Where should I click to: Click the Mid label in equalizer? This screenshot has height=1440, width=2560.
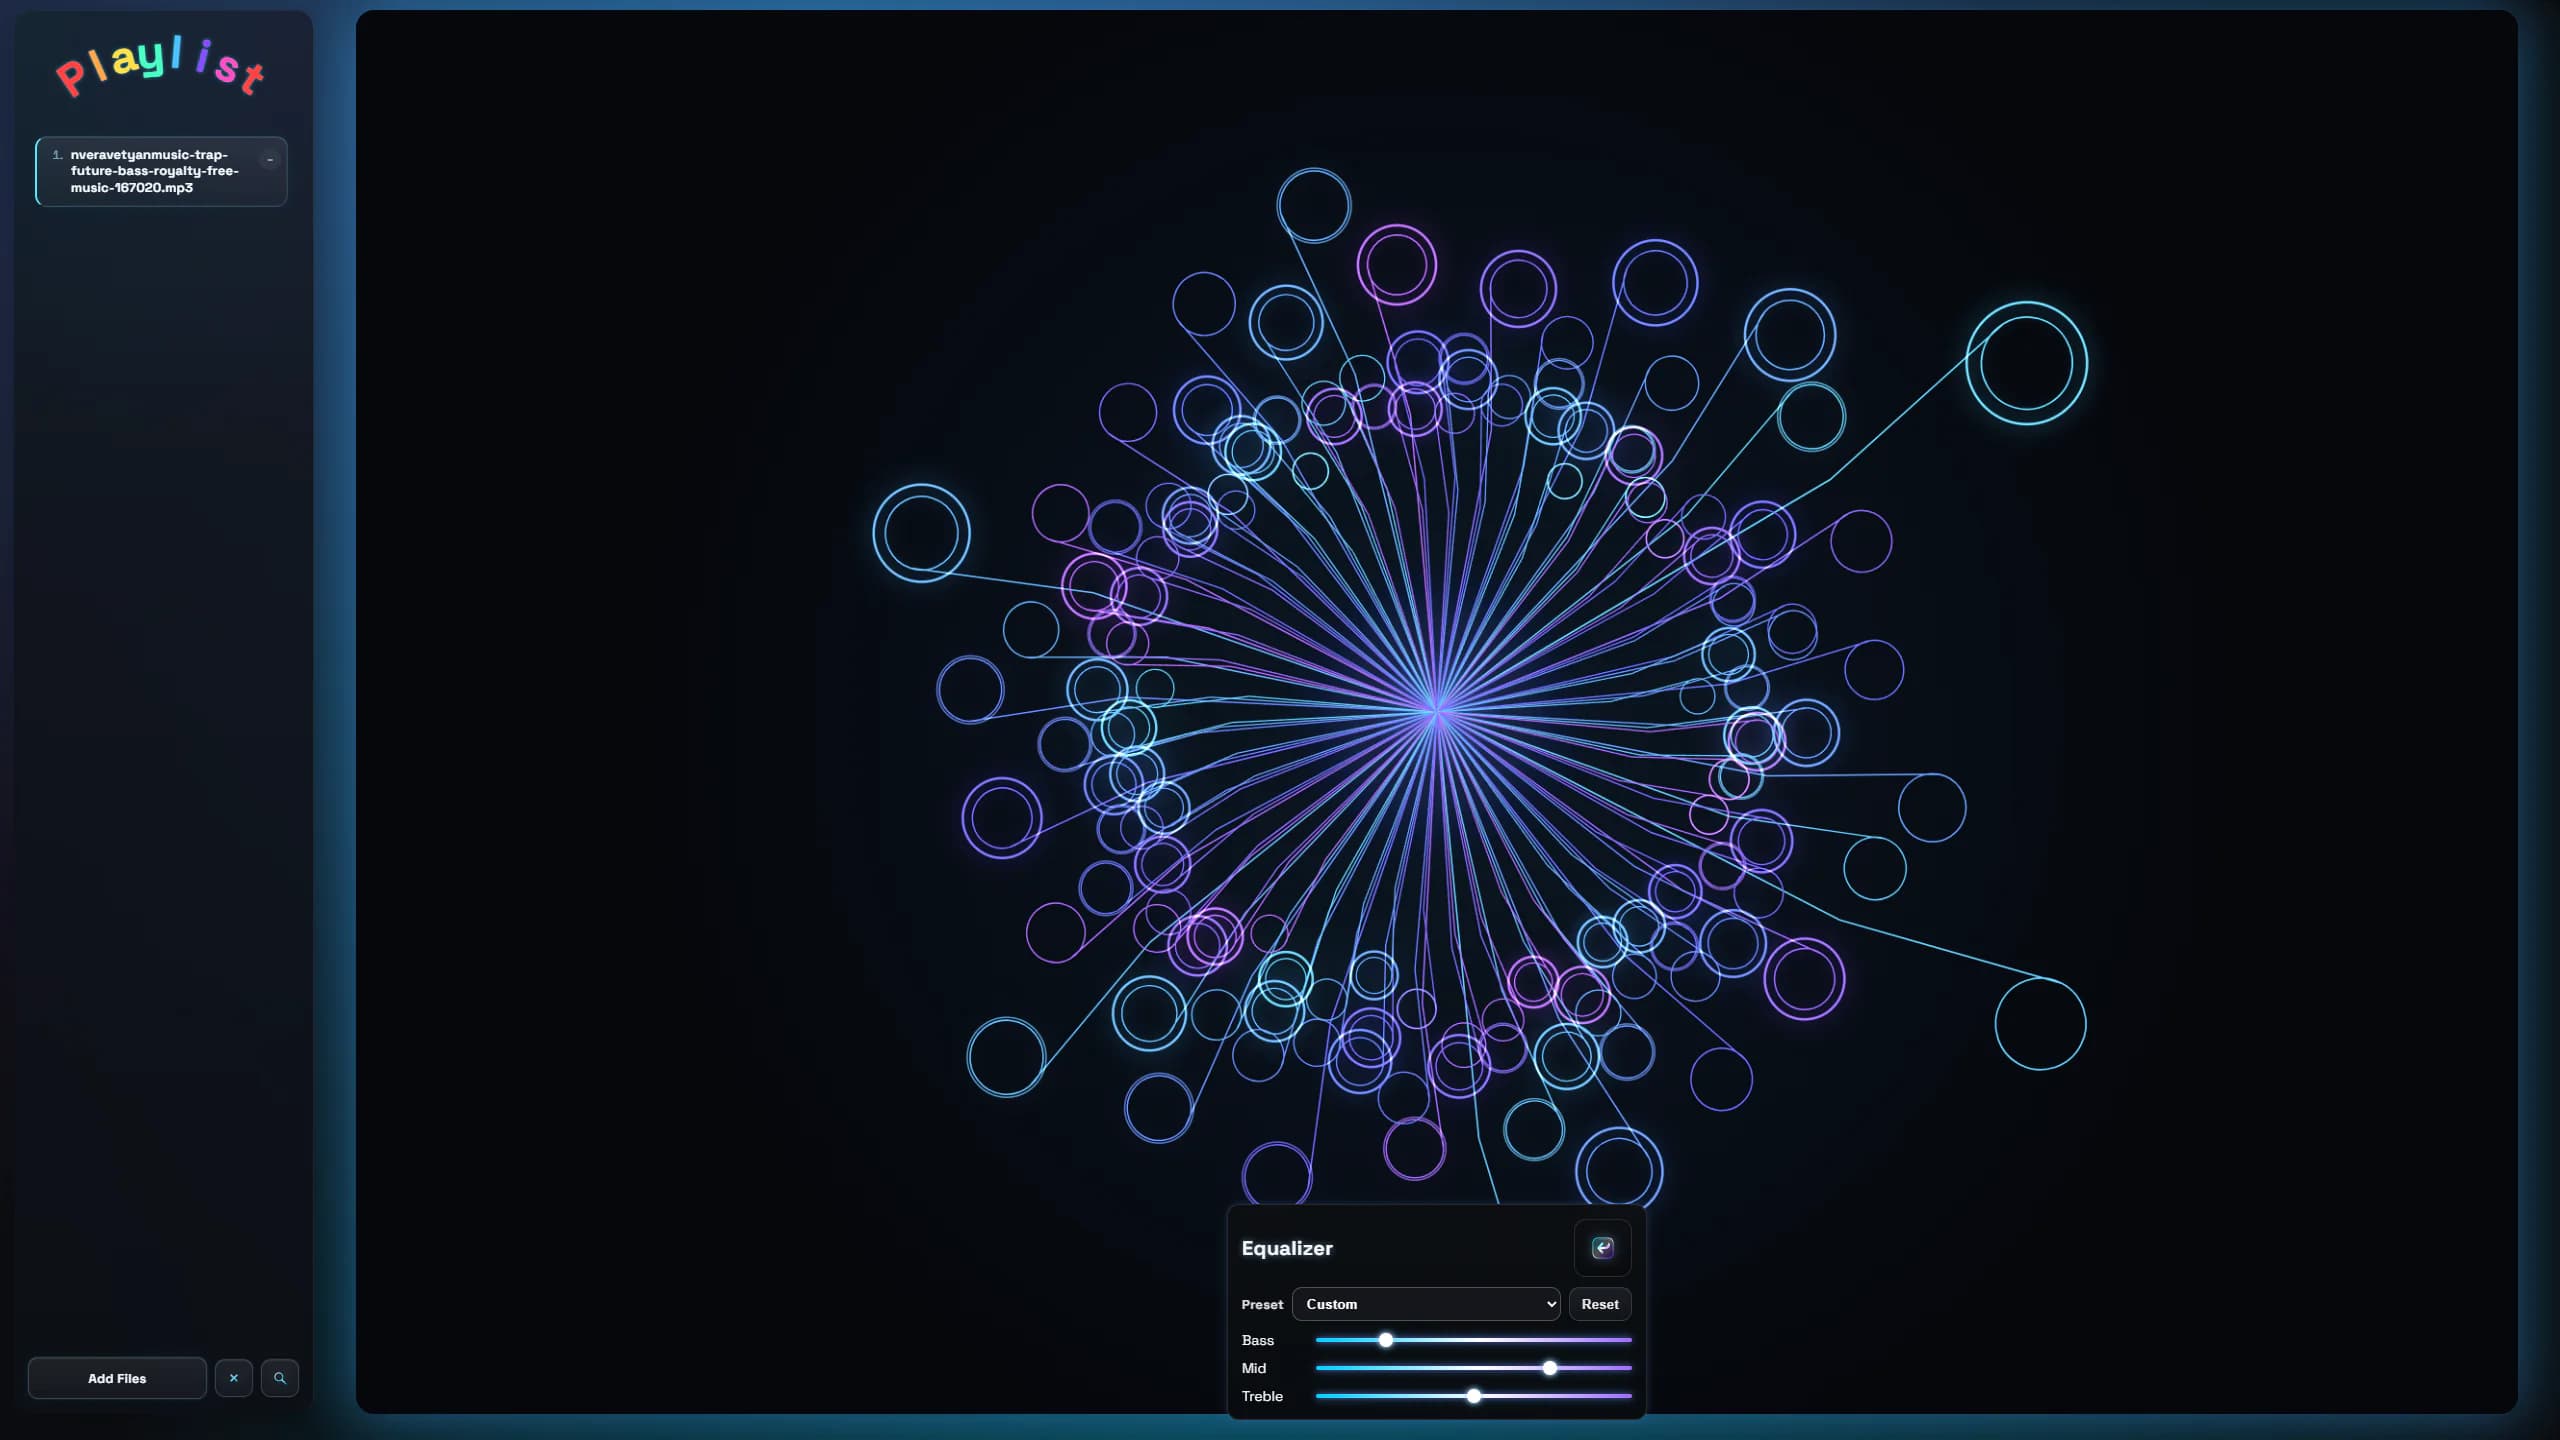[x=1254, y=1368]
